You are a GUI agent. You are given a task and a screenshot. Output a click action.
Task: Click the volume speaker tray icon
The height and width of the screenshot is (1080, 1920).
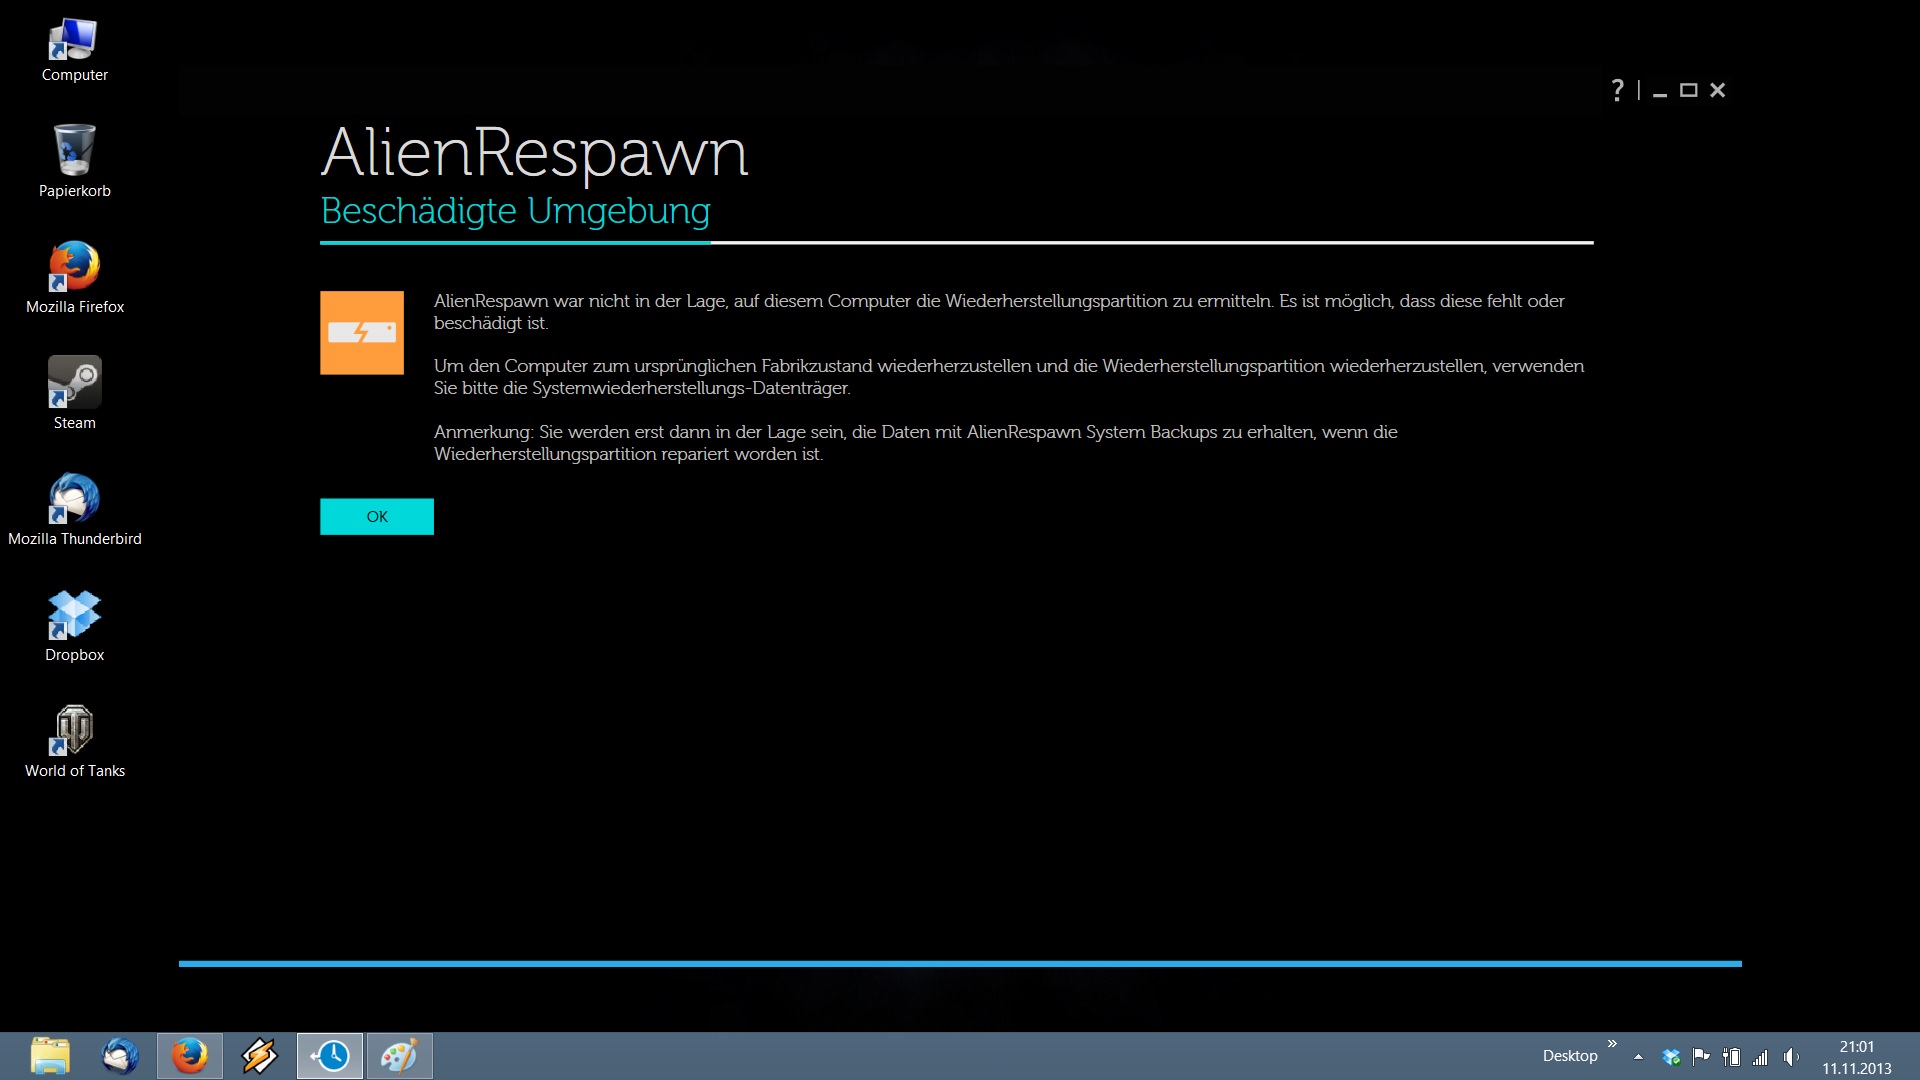(1790, 1056)
